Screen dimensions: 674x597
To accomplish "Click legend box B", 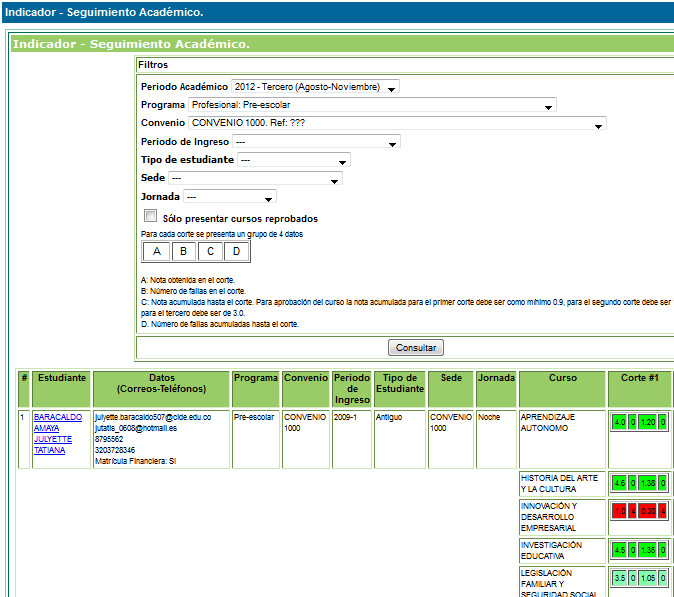I will point(184,251).
